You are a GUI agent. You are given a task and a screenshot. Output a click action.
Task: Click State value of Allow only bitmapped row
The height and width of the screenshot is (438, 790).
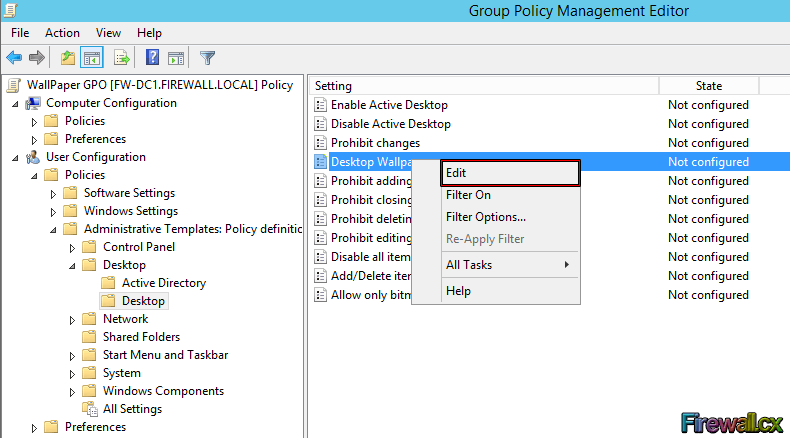point(708,295)
